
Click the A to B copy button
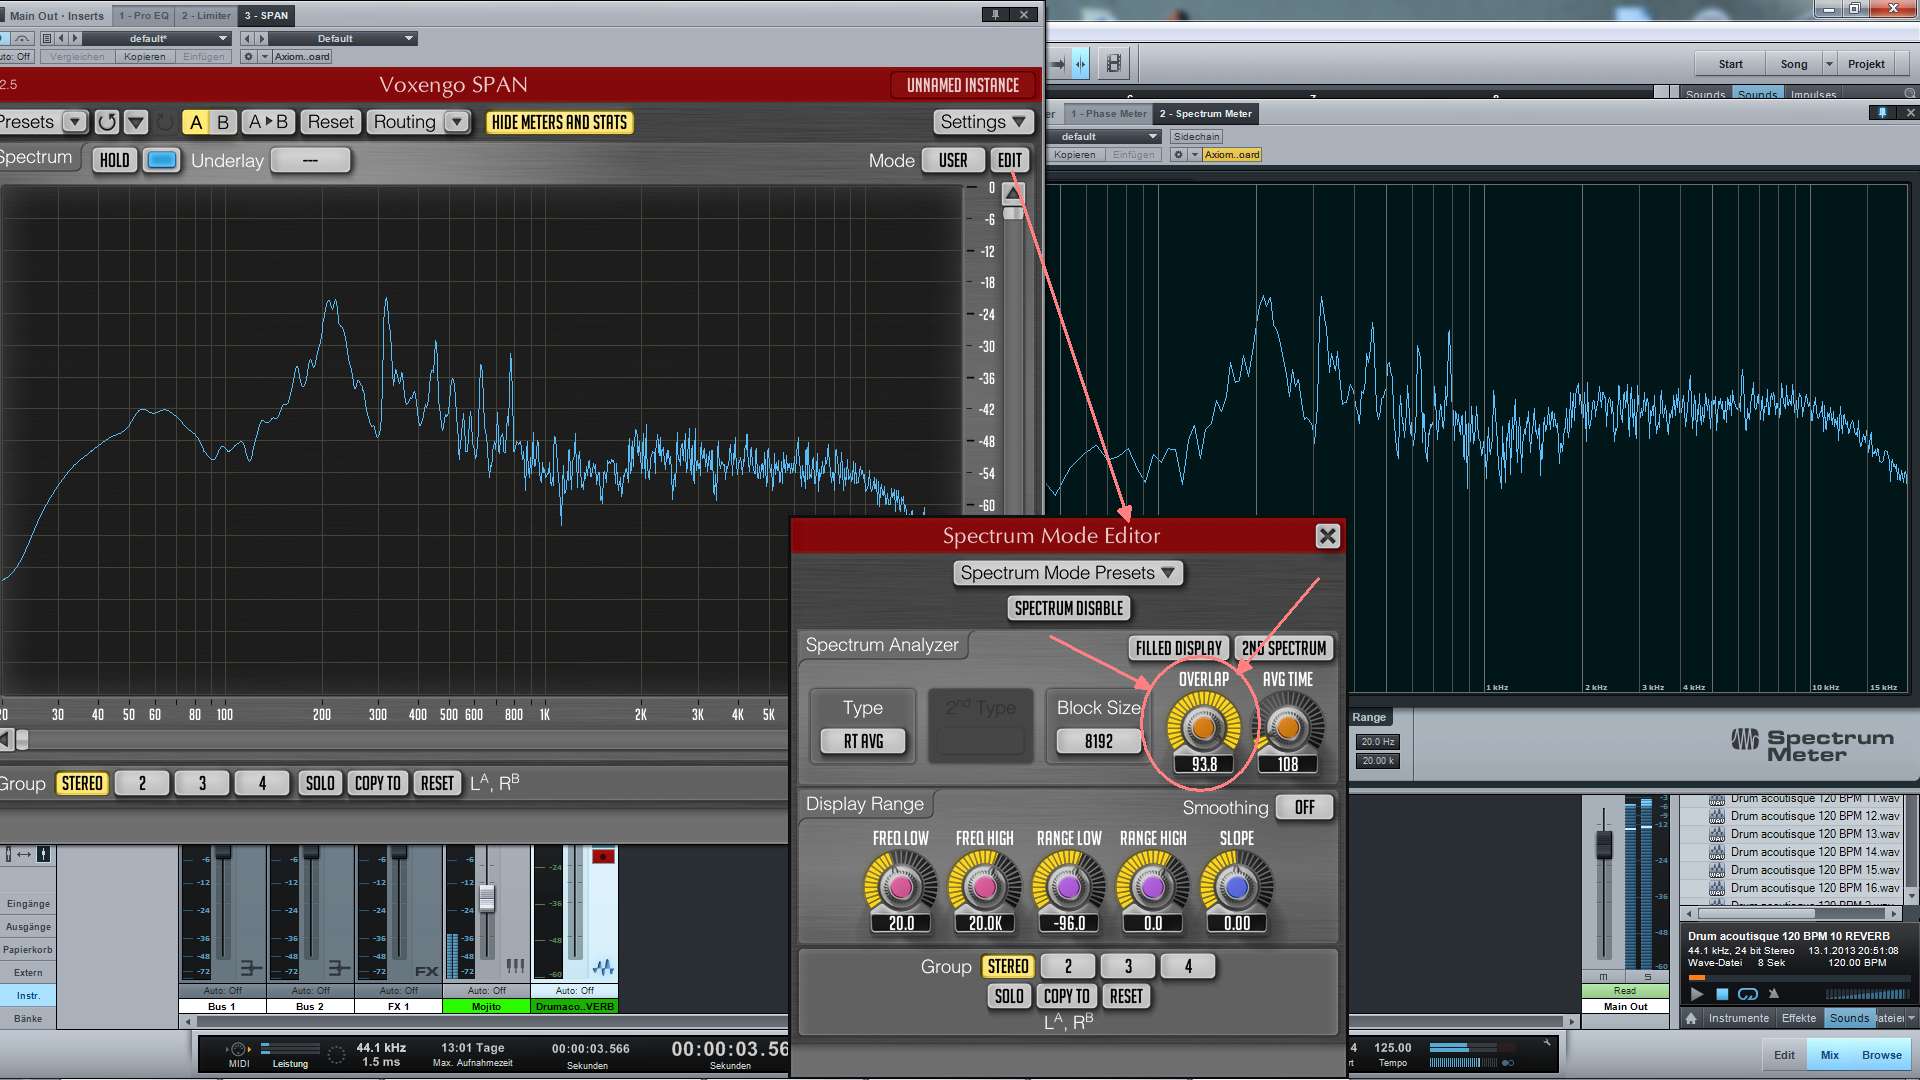click(x=267, y=122)
